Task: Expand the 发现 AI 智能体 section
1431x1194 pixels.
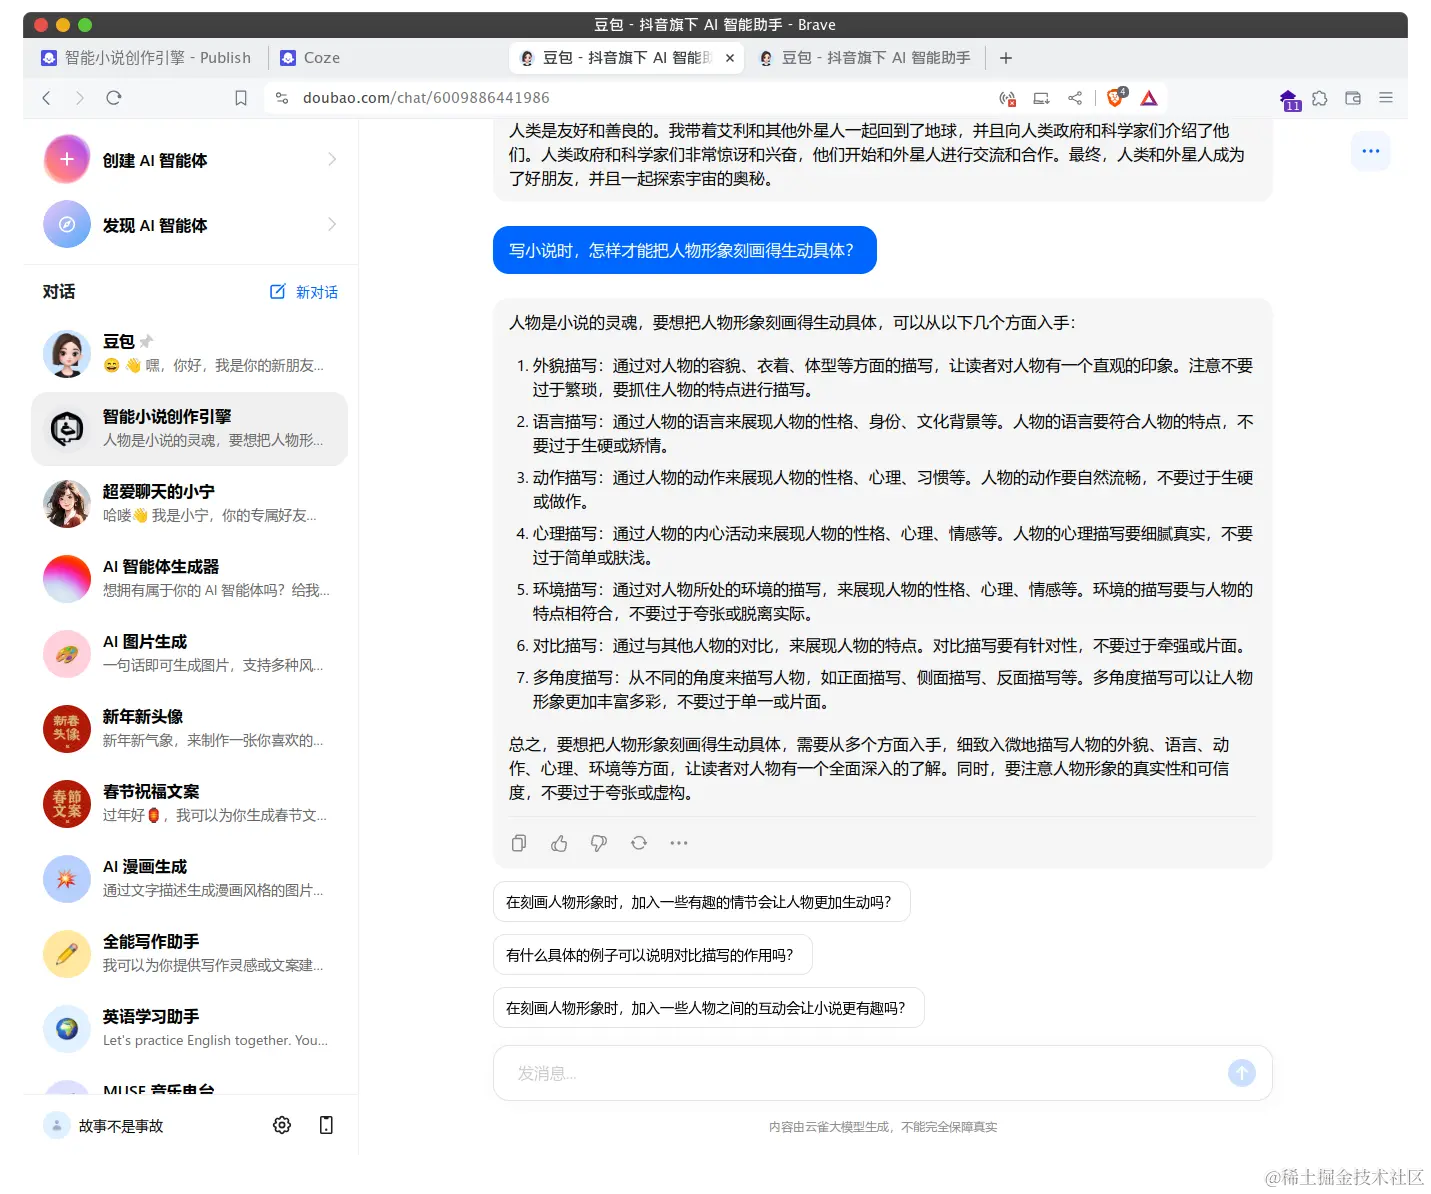Action: pos(333,225)
